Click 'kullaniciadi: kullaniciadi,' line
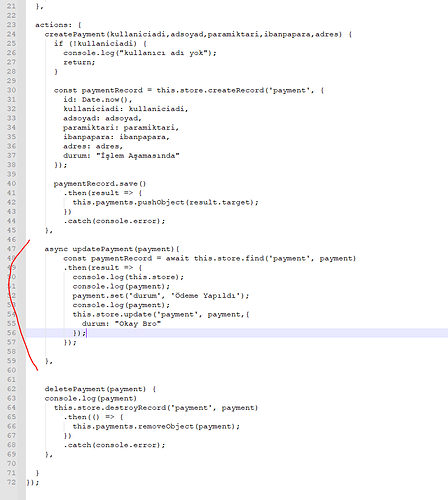 tap(126, 109)
